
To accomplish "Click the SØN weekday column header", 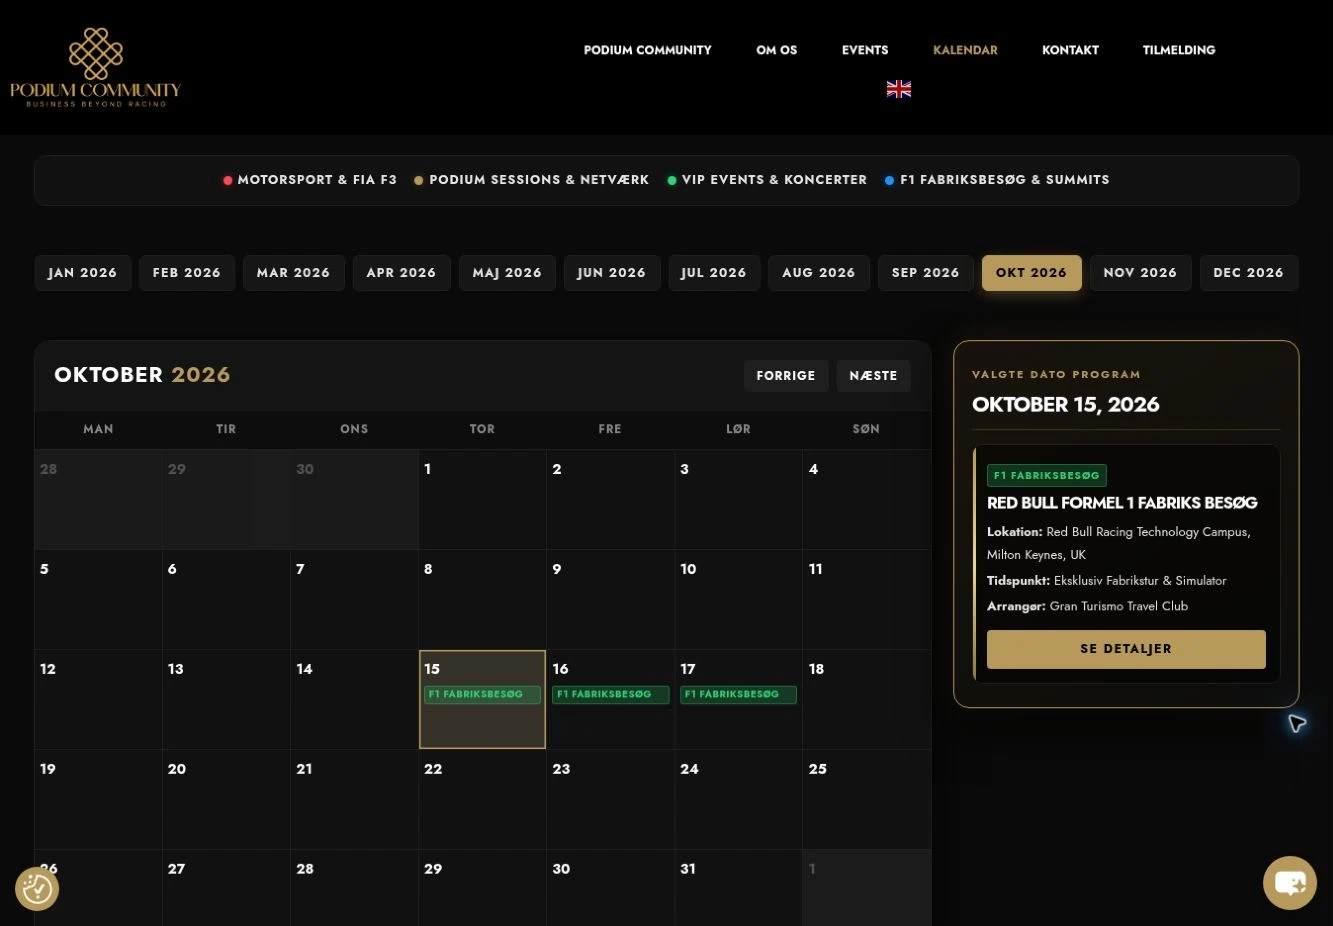I will click(866, 429).
